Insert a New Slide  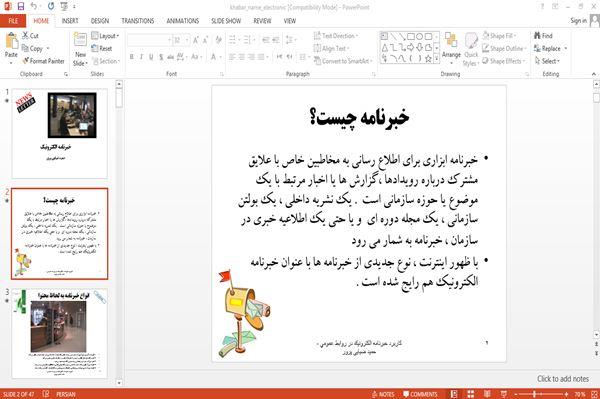[x=80, y=50]
